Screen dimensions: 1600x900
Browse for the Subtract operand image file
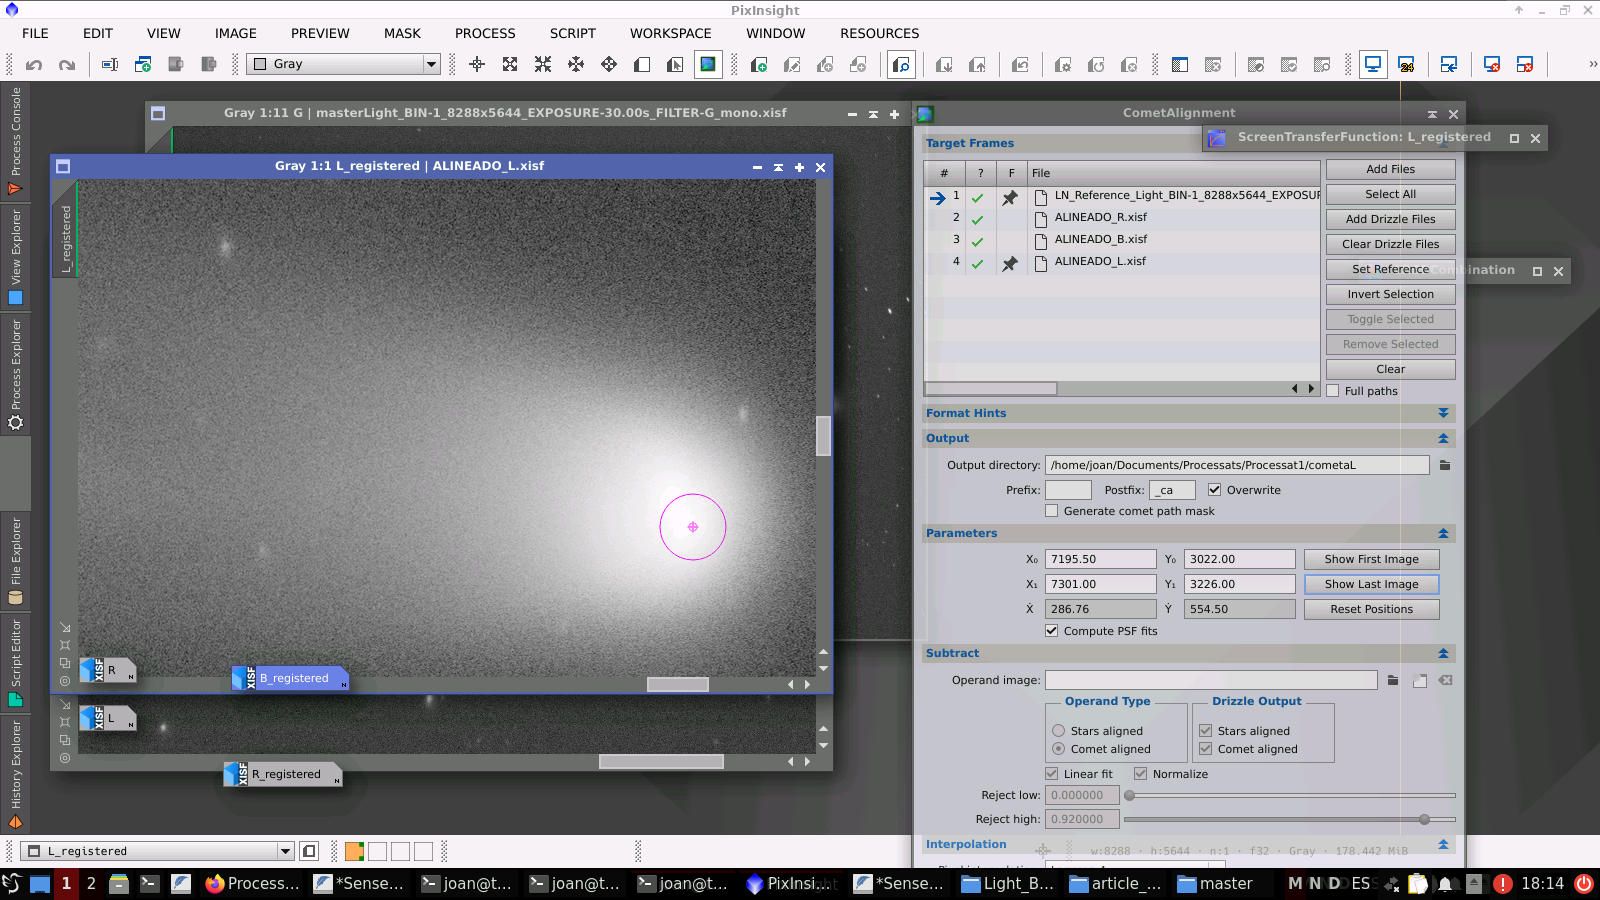click(x=1392, y=681)
